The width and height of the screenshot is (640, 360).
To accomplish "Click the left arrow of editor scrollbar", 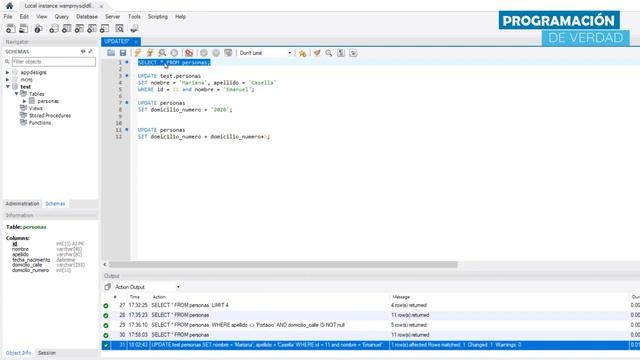I will (105, 264).
